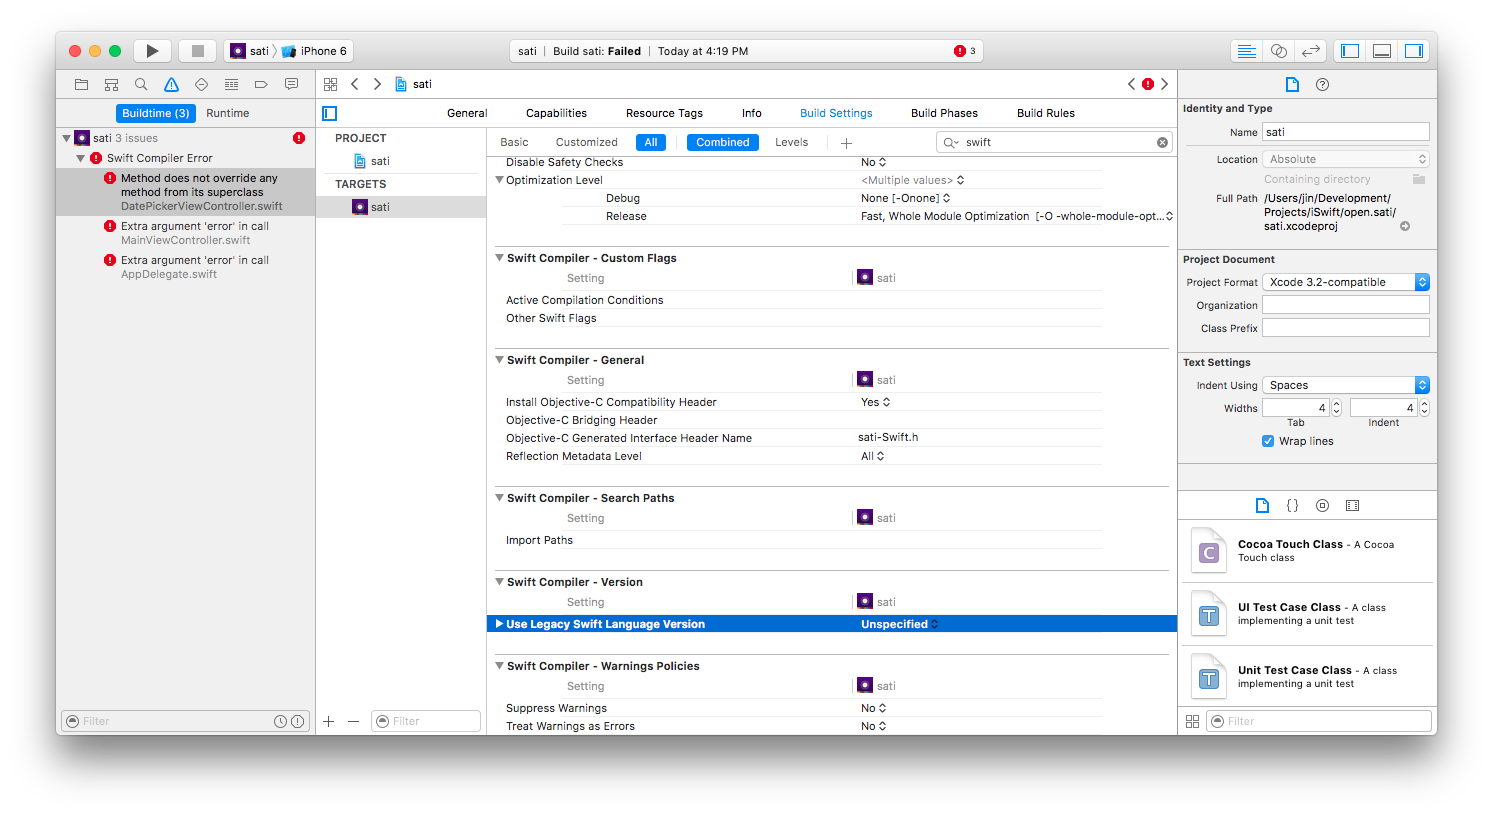The width and height of the screenshot is (1493, 815).
Task: Open the Build Phases tab
Action: (944, 113)
